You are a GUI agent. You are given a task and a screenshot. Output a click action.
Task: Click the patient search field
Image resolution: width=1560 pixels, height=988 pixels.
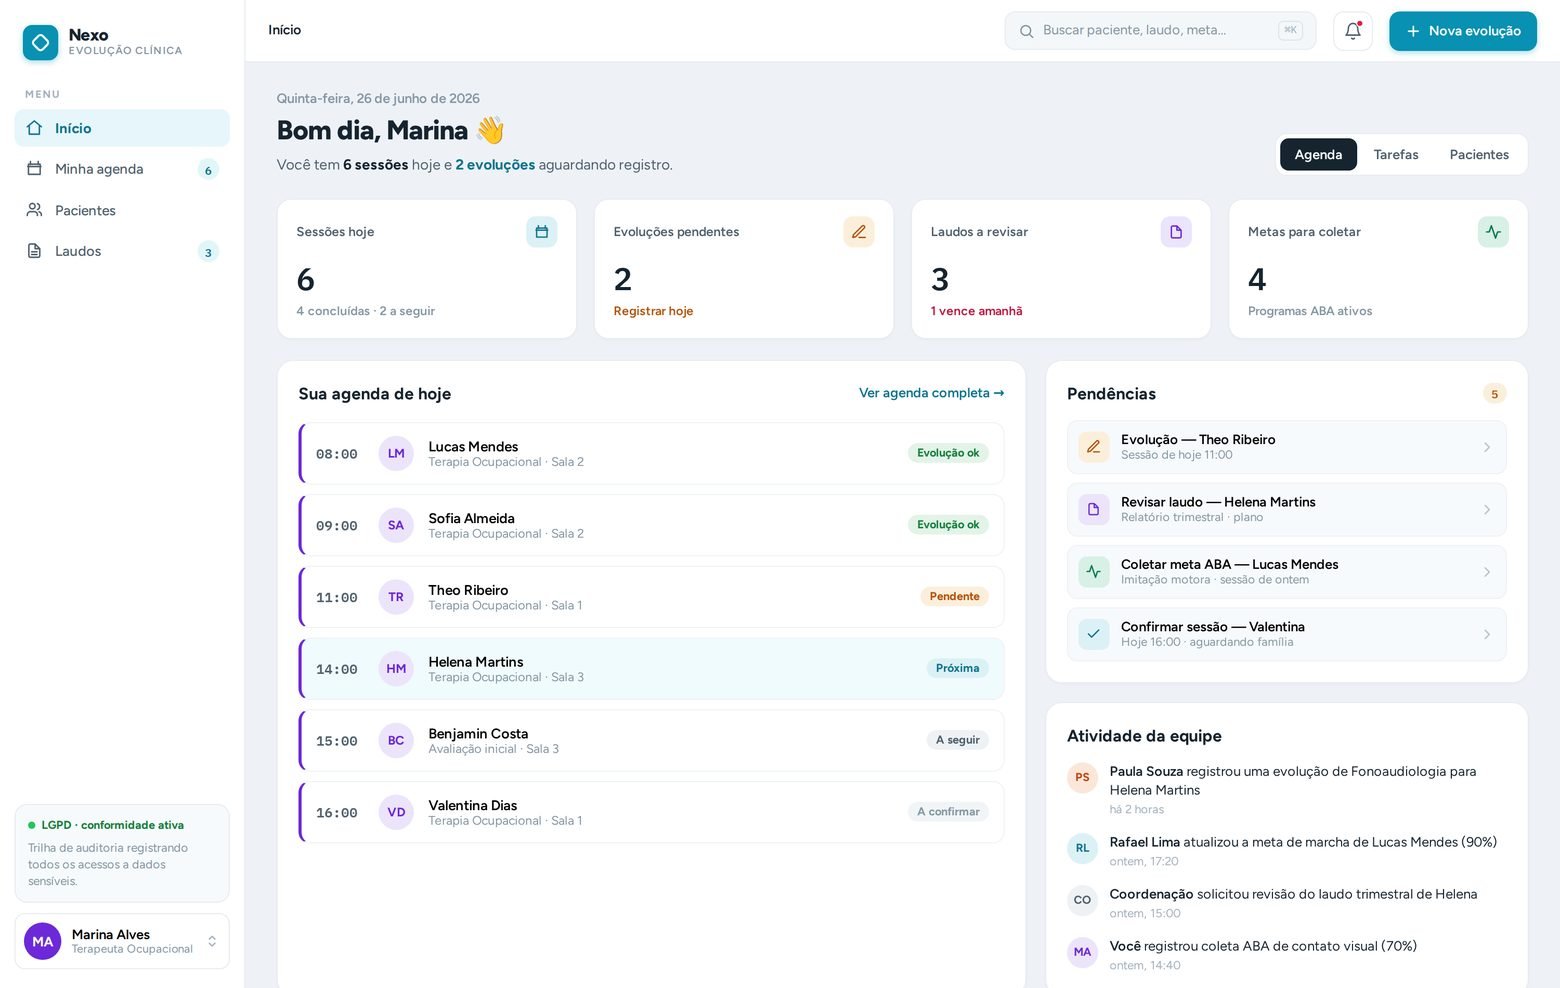point(1160,31)
